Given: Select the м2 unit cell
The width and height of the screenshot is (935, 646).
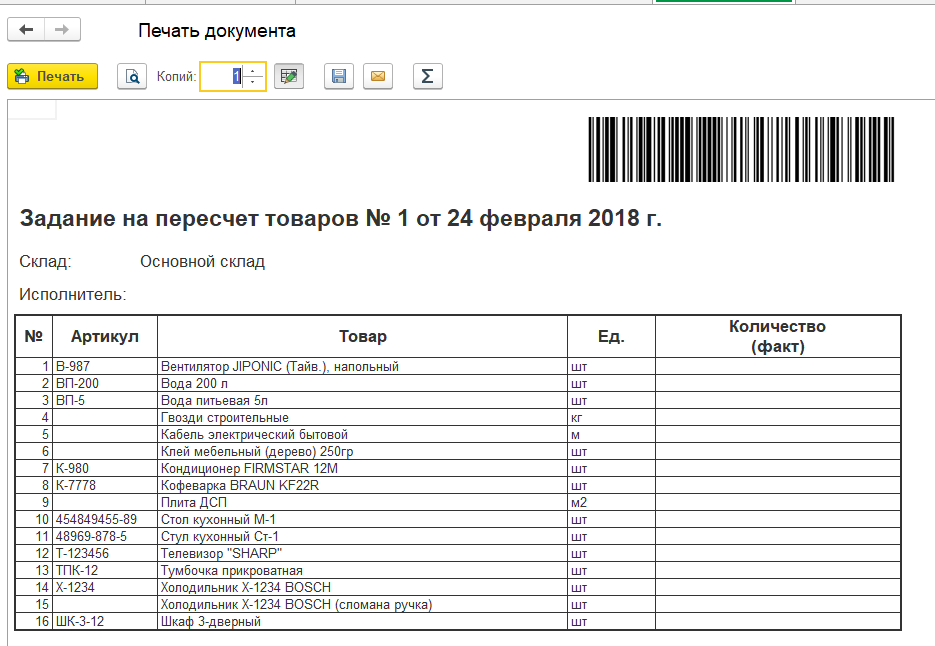Looking at the screenshot, I should pyautogui.click(x=611, y=502).
